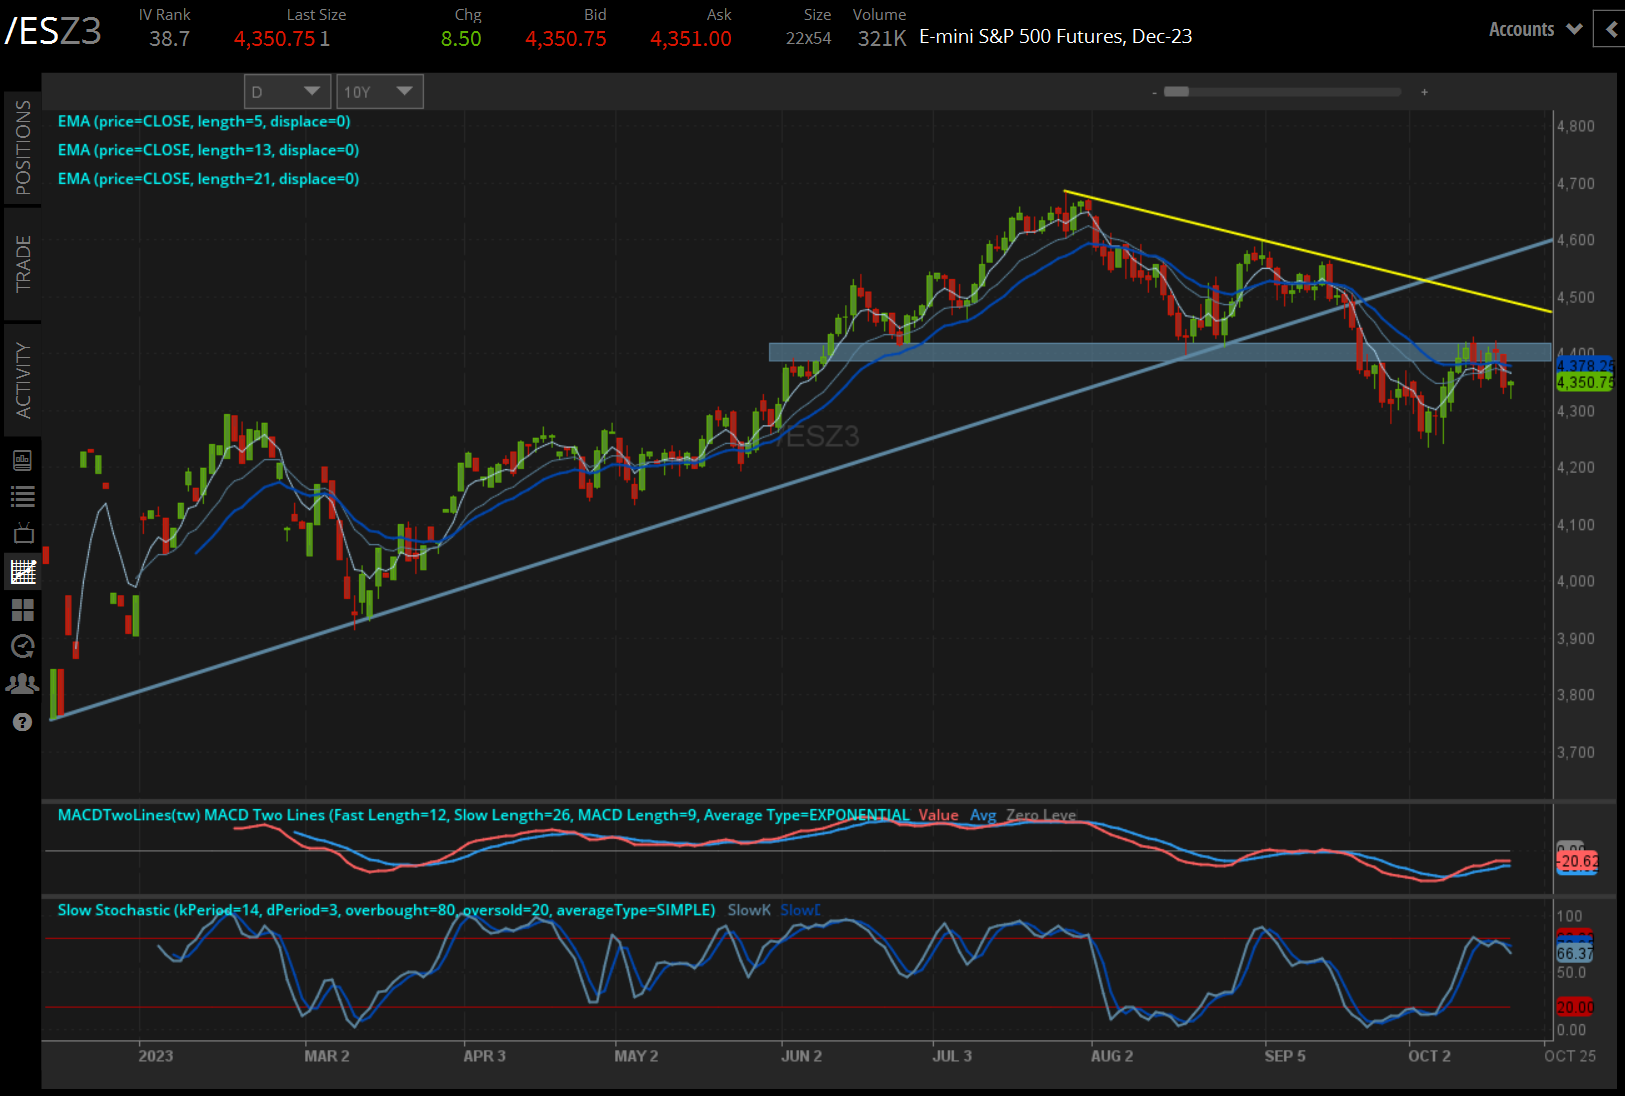Select the MACDTwoLines study label
This screenshot has height=1096, width=1625.
pyautogui.click(x=484, y=815)
